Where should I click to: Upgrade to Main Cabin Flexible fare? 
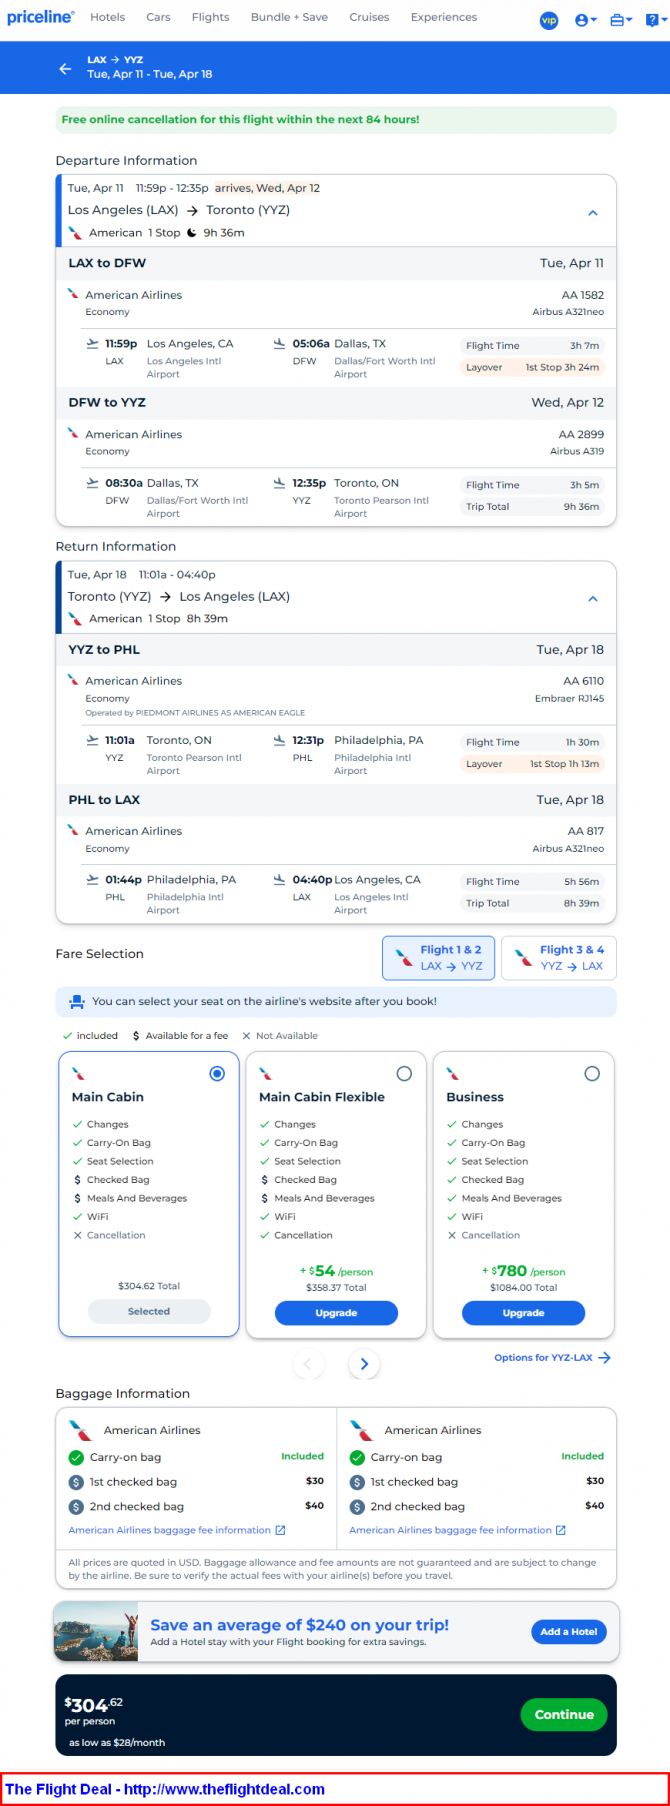coord(336,1313)
